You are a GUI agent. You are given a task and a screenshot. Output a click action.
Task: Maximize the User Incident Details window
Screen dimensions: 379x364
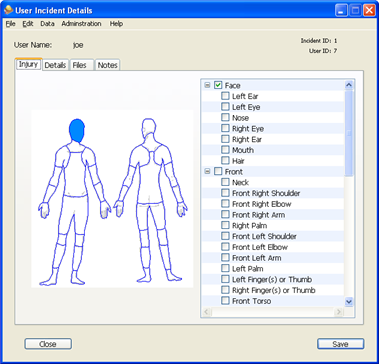coord(355,10)
